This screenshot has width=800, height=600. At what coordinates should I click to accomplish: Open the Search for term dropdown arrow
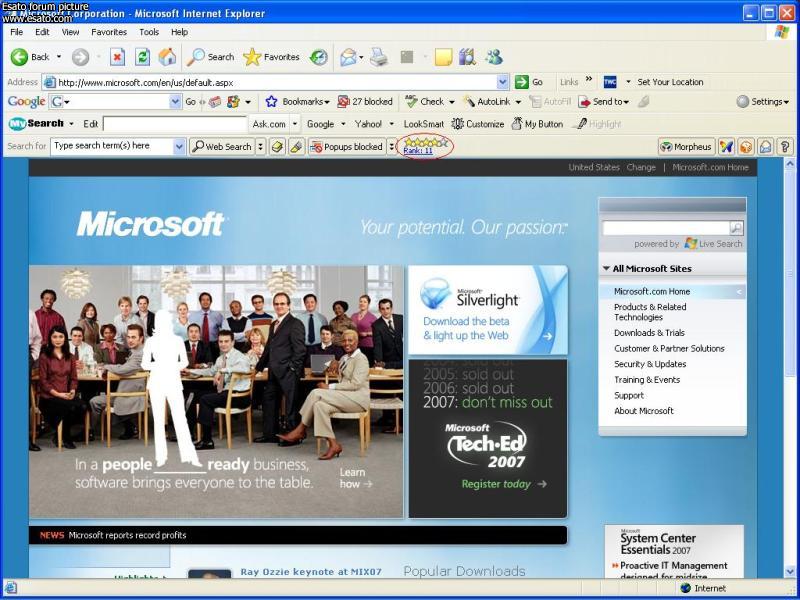(x=179, y=147)
